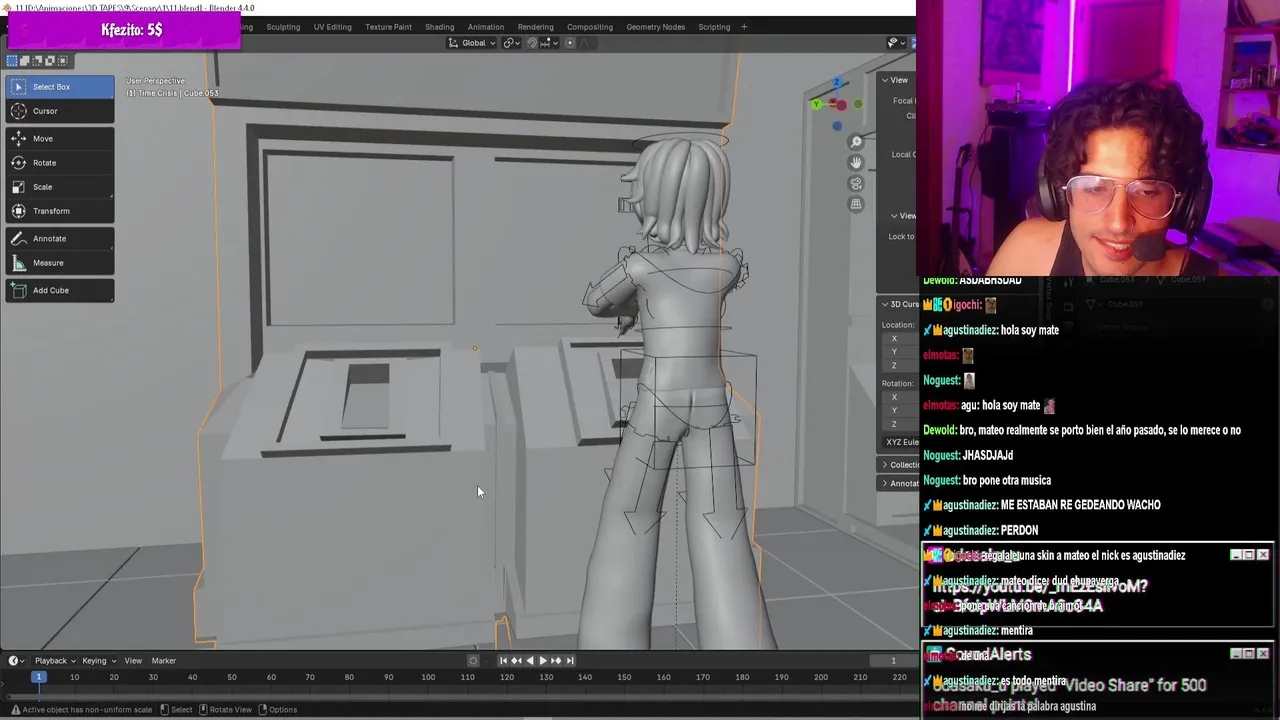Image resolution: width=1280 pixels, height=720 pixels.
Task: Toggle proportional editing button
Action: (x=570, y=43)
